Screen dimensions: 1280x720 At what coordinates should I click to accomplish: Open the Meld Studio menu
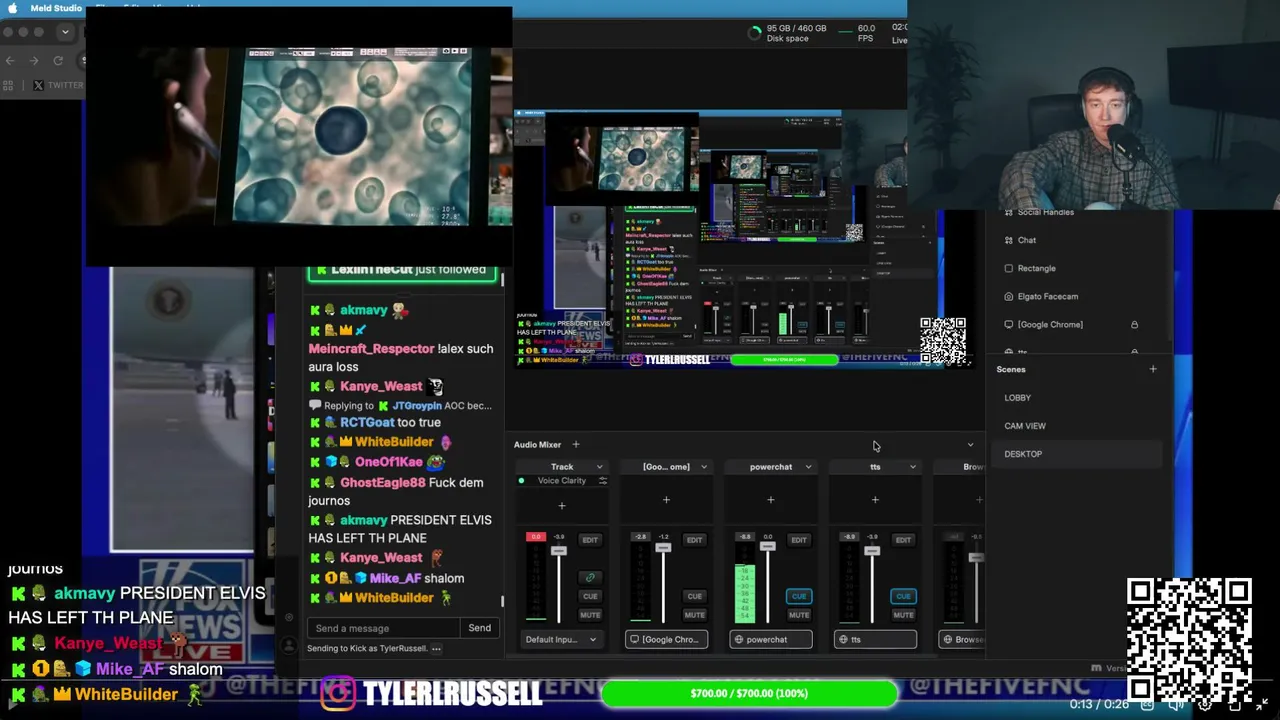[56, 8]
